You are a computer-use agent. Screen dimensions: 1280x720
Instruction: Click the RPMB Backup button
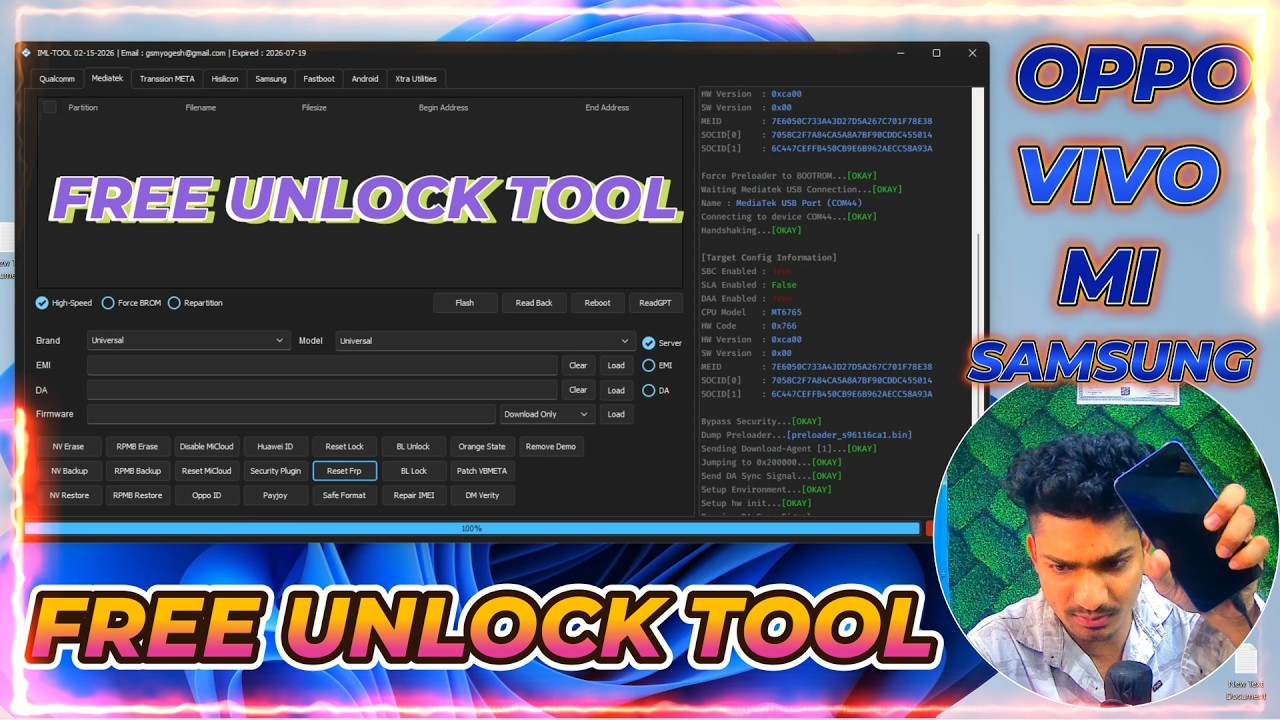137,471
